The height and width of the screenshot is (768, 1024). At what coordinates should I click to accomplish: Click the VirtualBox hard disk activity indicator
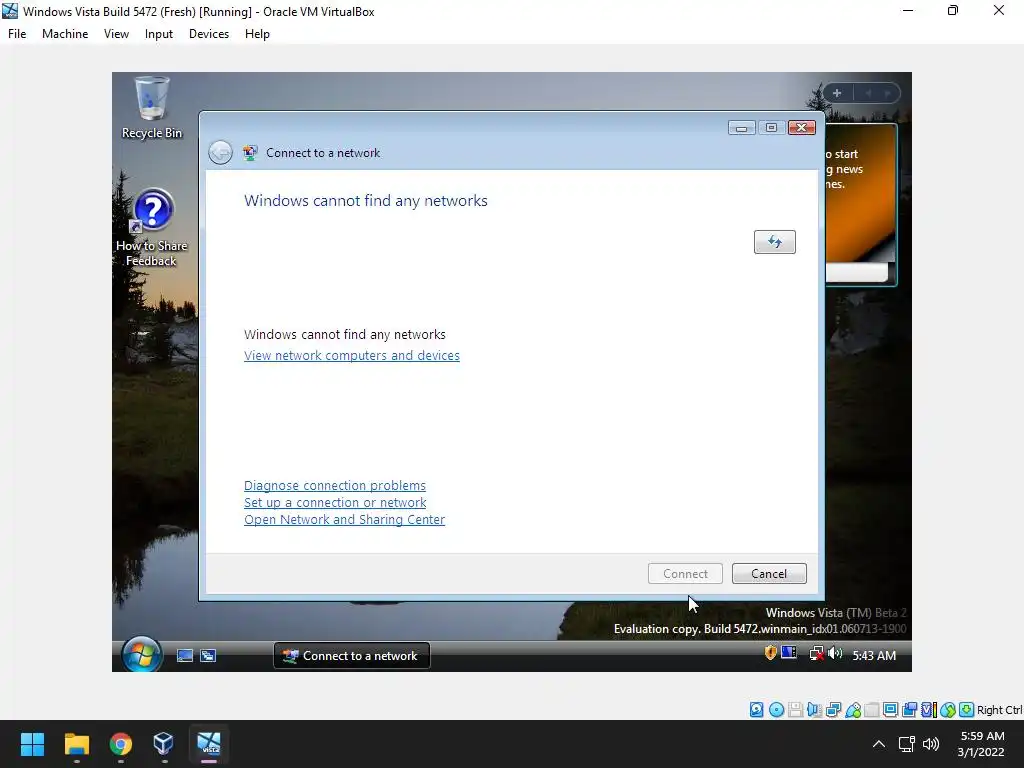tap(756, 710)
